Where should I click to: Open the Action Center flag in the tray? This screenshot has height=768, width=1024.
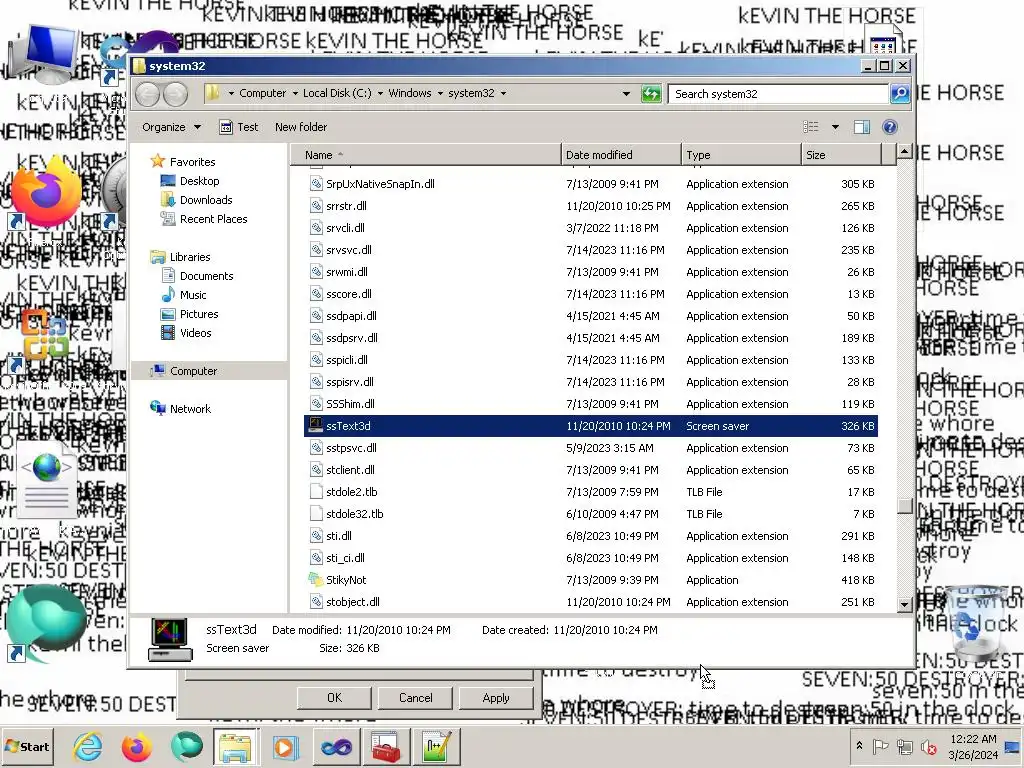[880, 746]
